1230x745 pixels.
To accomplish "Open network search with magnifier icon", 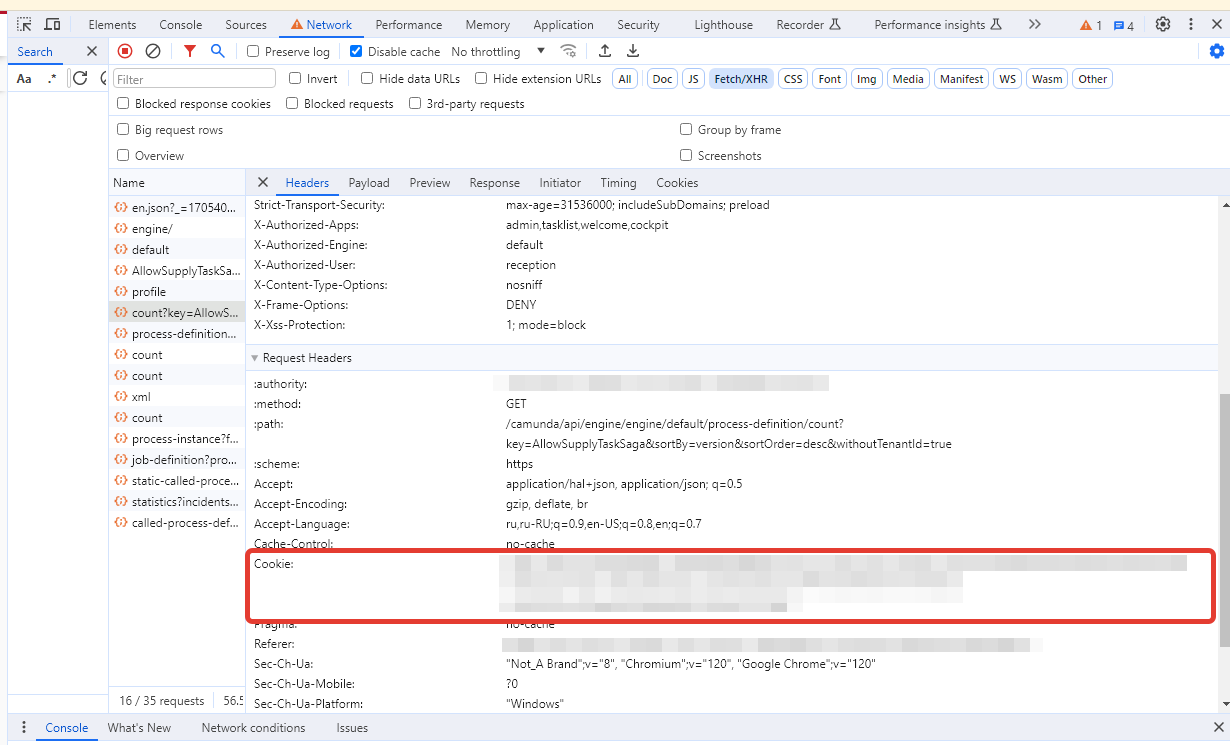I will [217, 51].
